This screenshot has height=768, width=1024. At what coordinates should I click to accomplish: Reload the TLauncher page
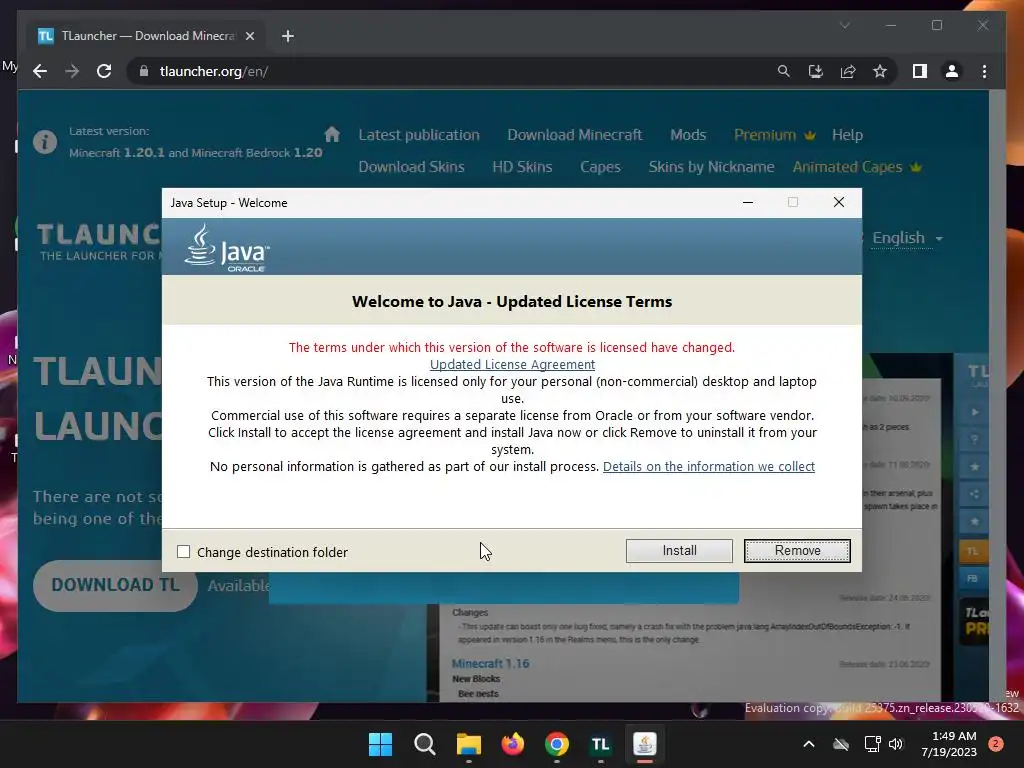pos(104,71)
